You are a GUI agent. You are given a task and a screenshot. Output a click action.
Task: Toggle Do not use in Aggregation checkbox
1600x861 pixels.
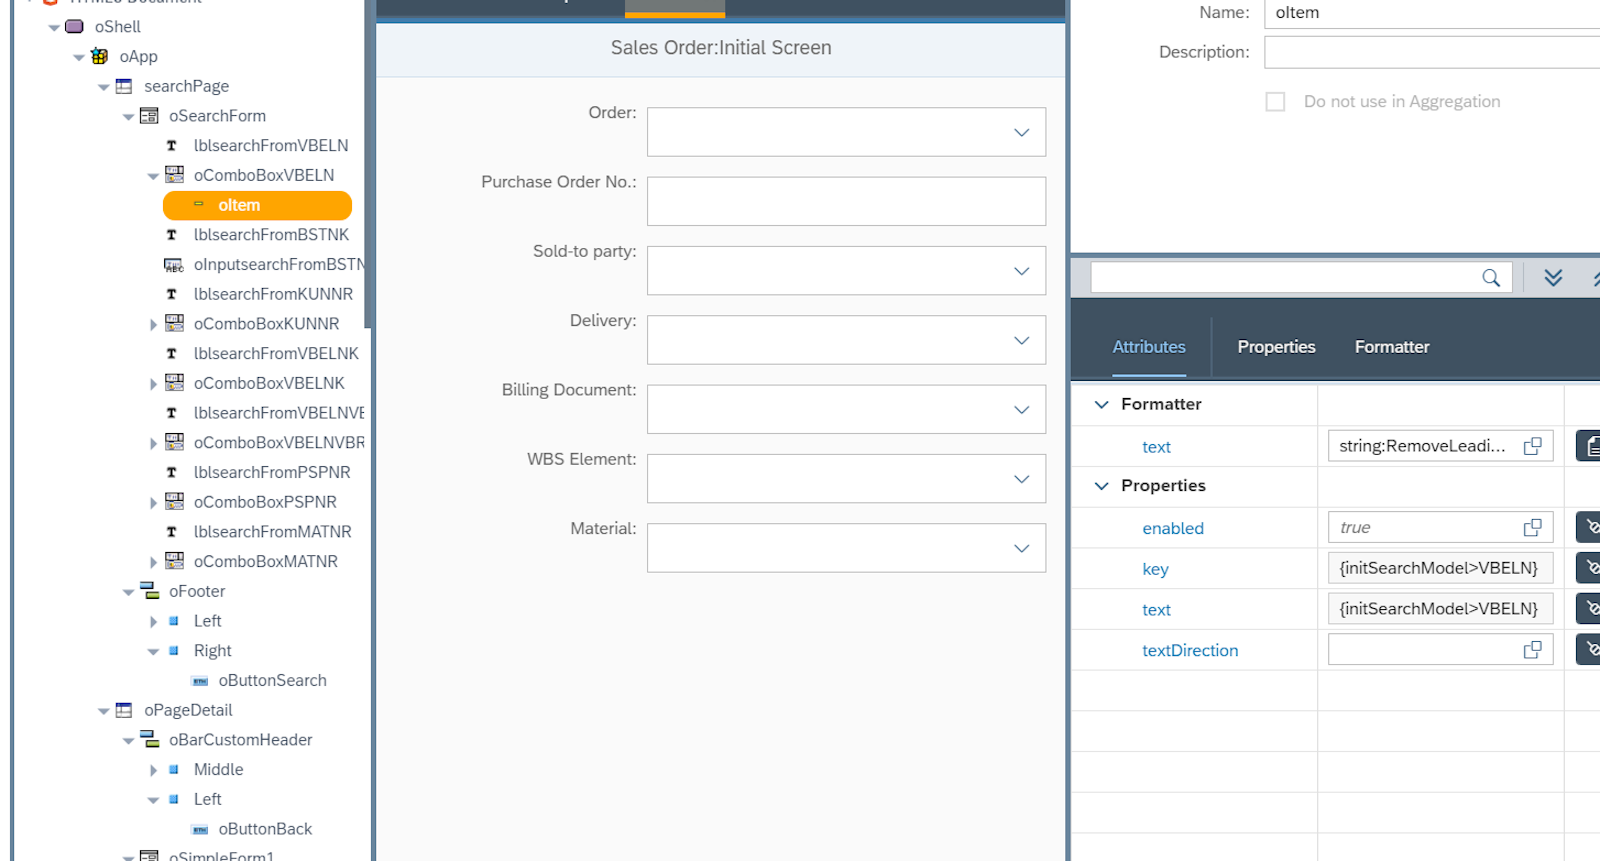1275,102
